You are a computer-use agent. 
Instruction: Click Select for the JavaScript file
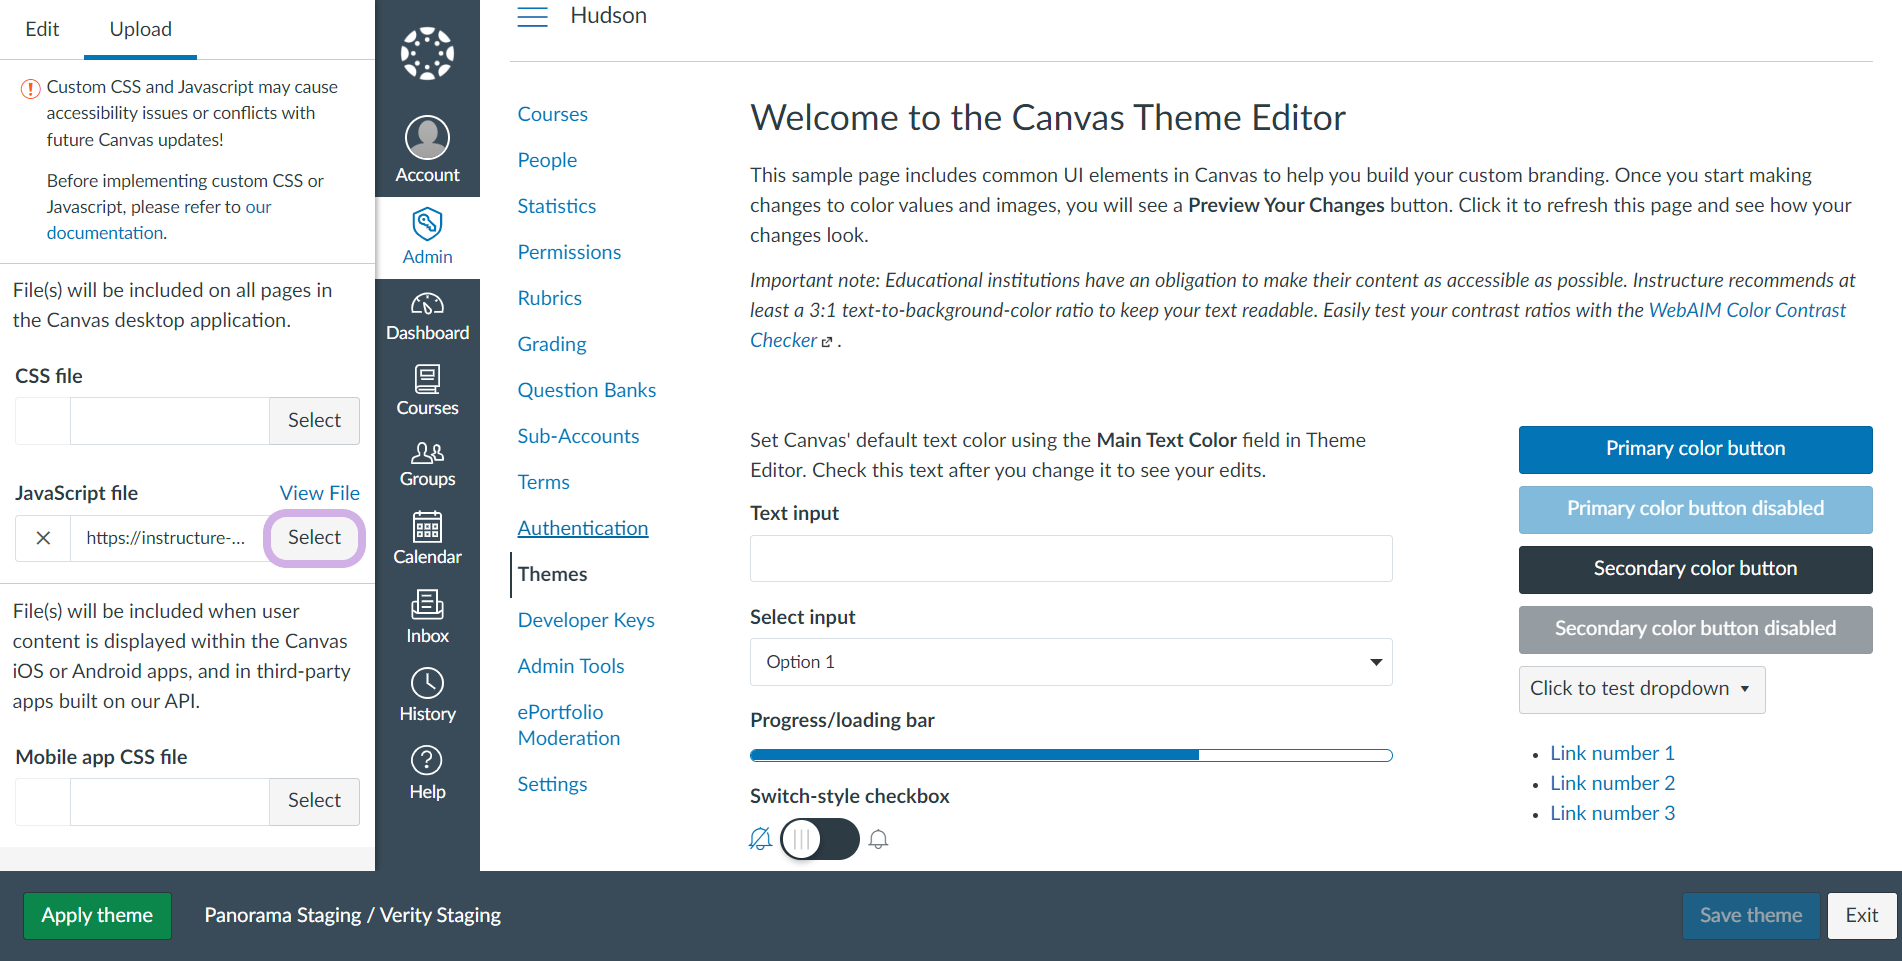click(x=314, y=538)
